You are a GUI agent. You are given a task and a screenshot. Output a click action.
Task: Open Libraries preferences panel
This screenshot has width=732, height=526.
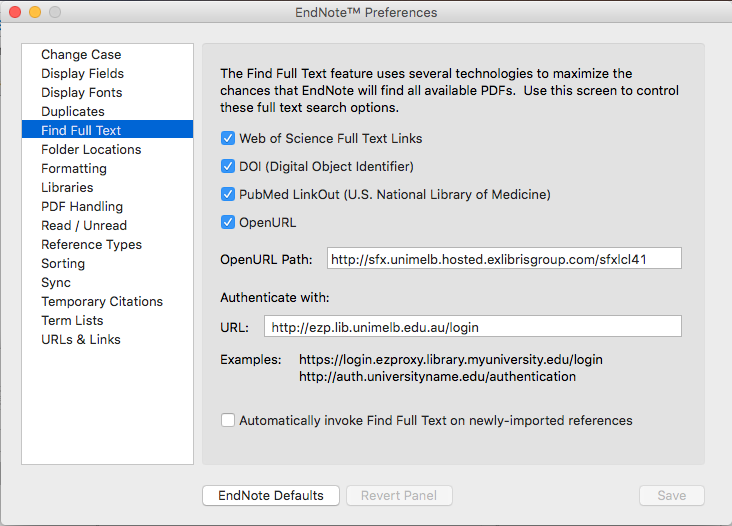(x=67, y=188)
